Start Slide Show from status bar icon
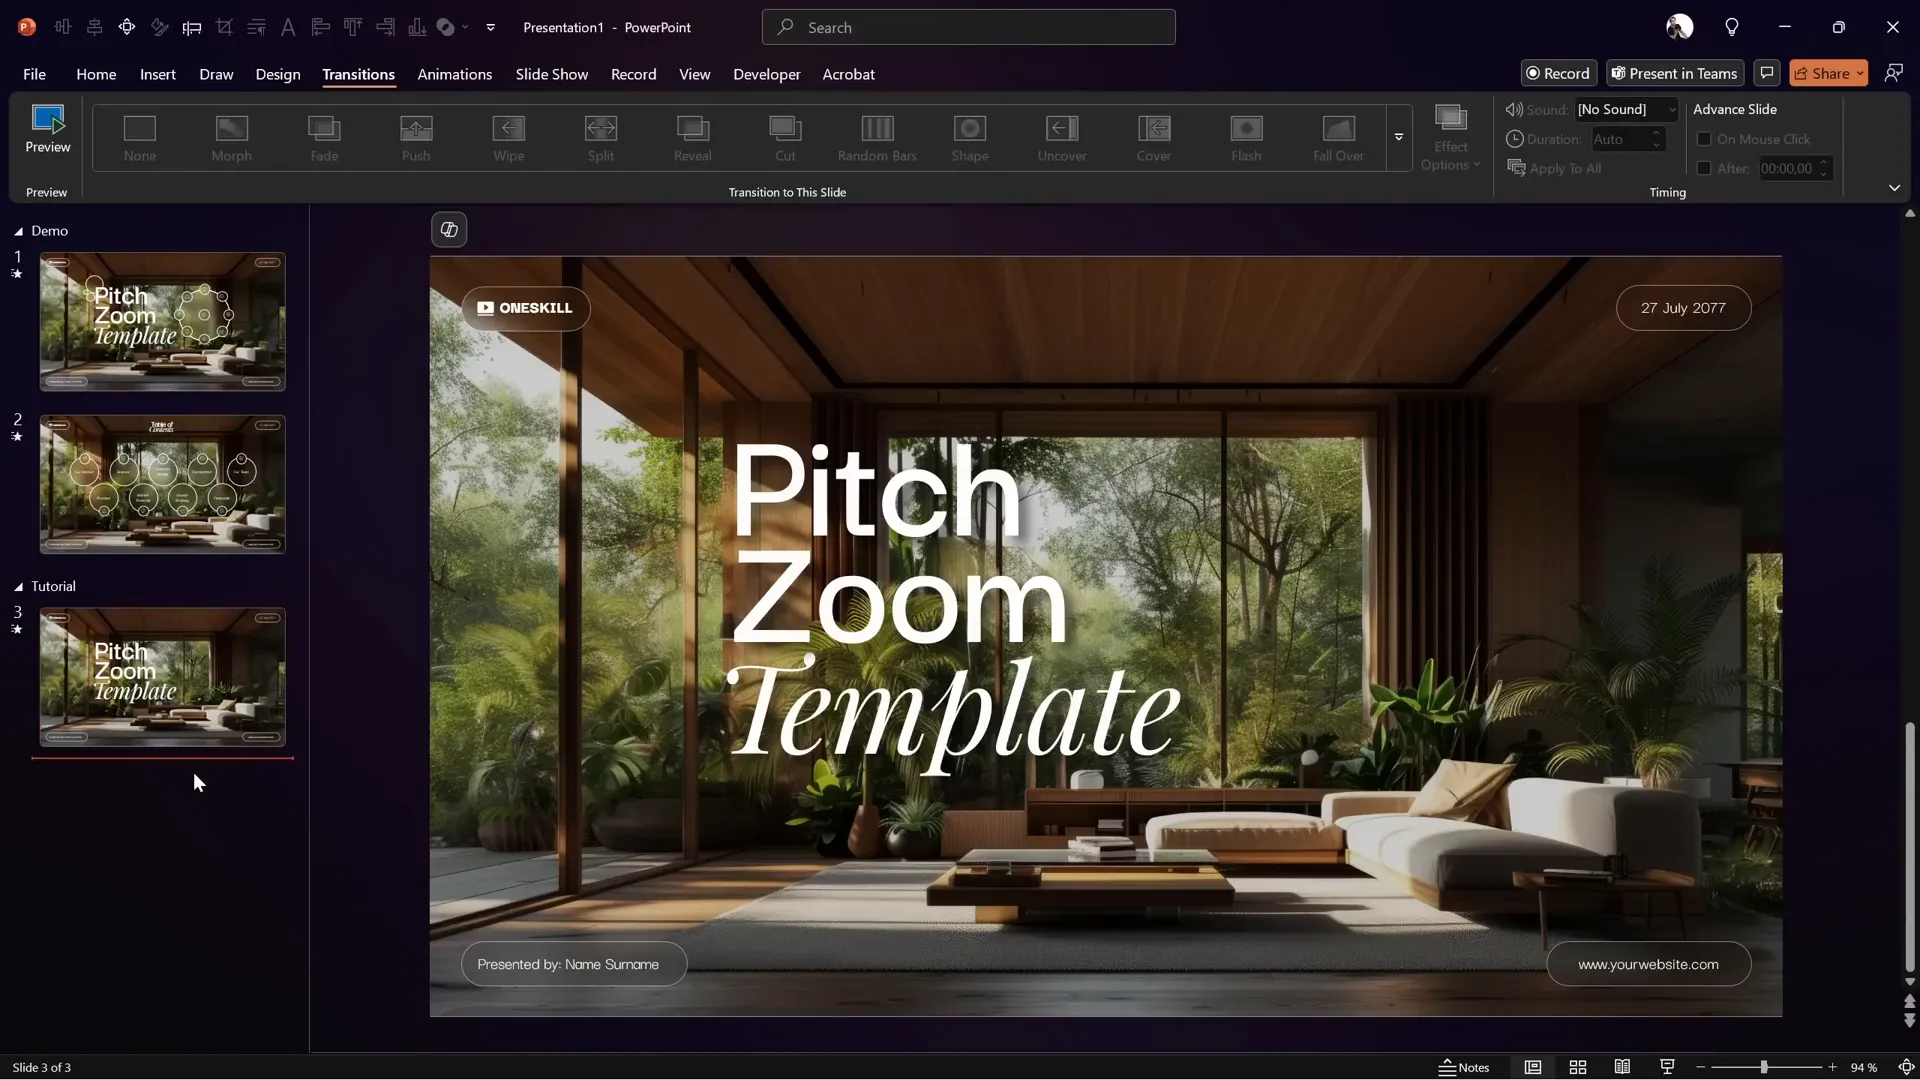This screenshot has height=1080, width=1920. 1667,1067
